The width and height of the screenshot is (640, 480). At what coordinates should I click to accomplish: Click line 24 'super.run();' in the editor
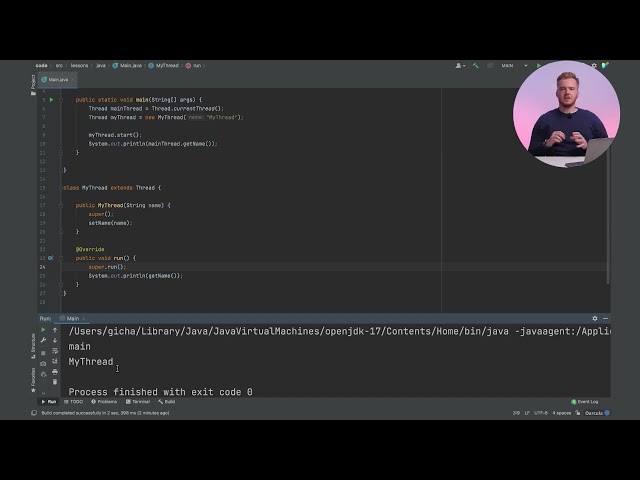(107, 267)
